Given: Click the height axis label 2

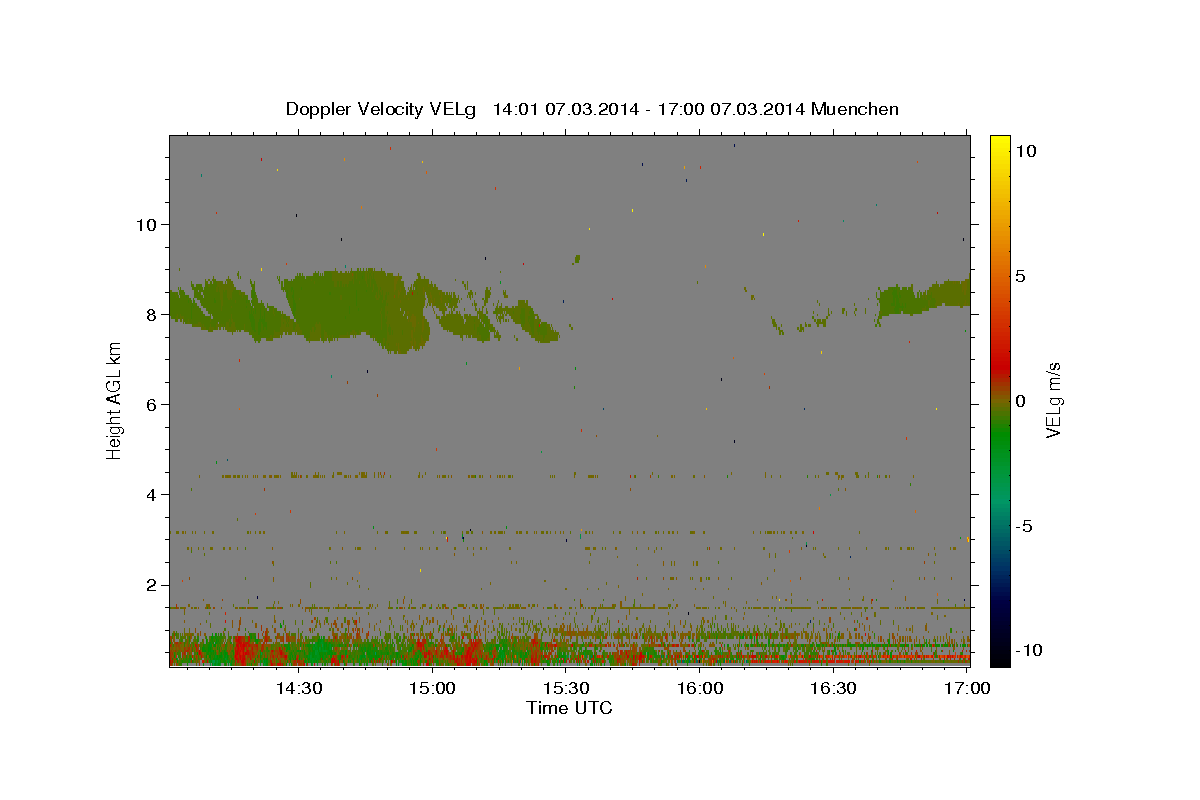Looking at the screenshot, I should point(150,585).
